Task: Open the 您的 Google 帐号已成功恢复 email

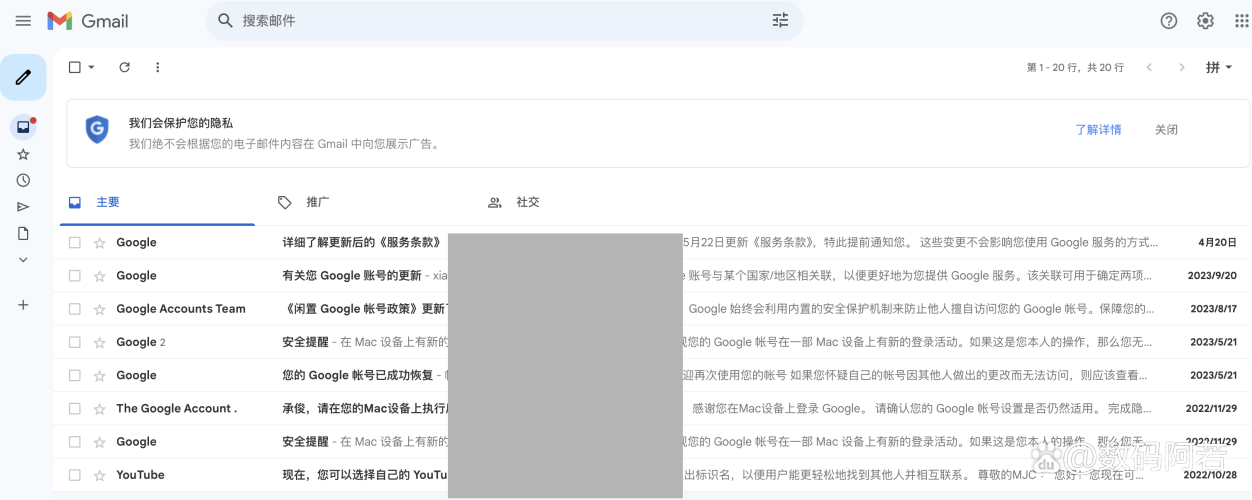Action: 652,376
